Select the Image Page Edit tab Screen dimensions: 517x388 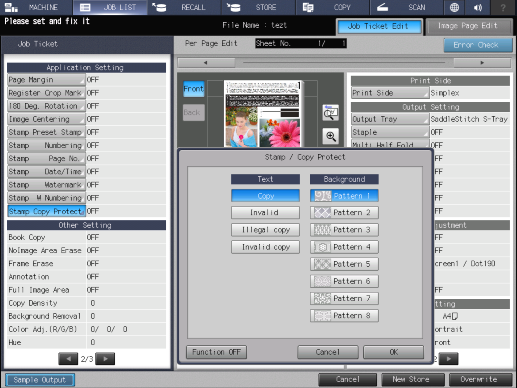pos(468,26)
